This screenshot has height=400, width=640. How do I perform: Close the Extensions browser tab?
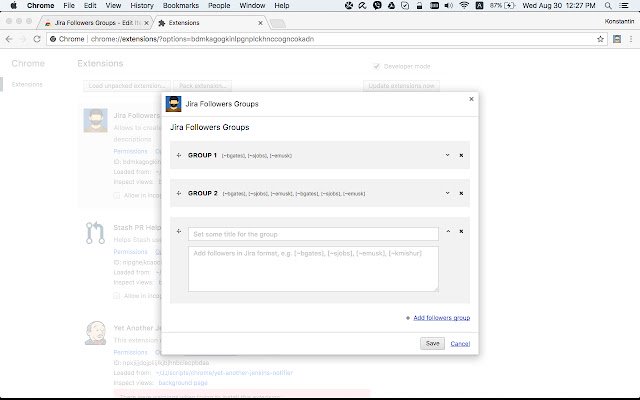pos(260,23)
